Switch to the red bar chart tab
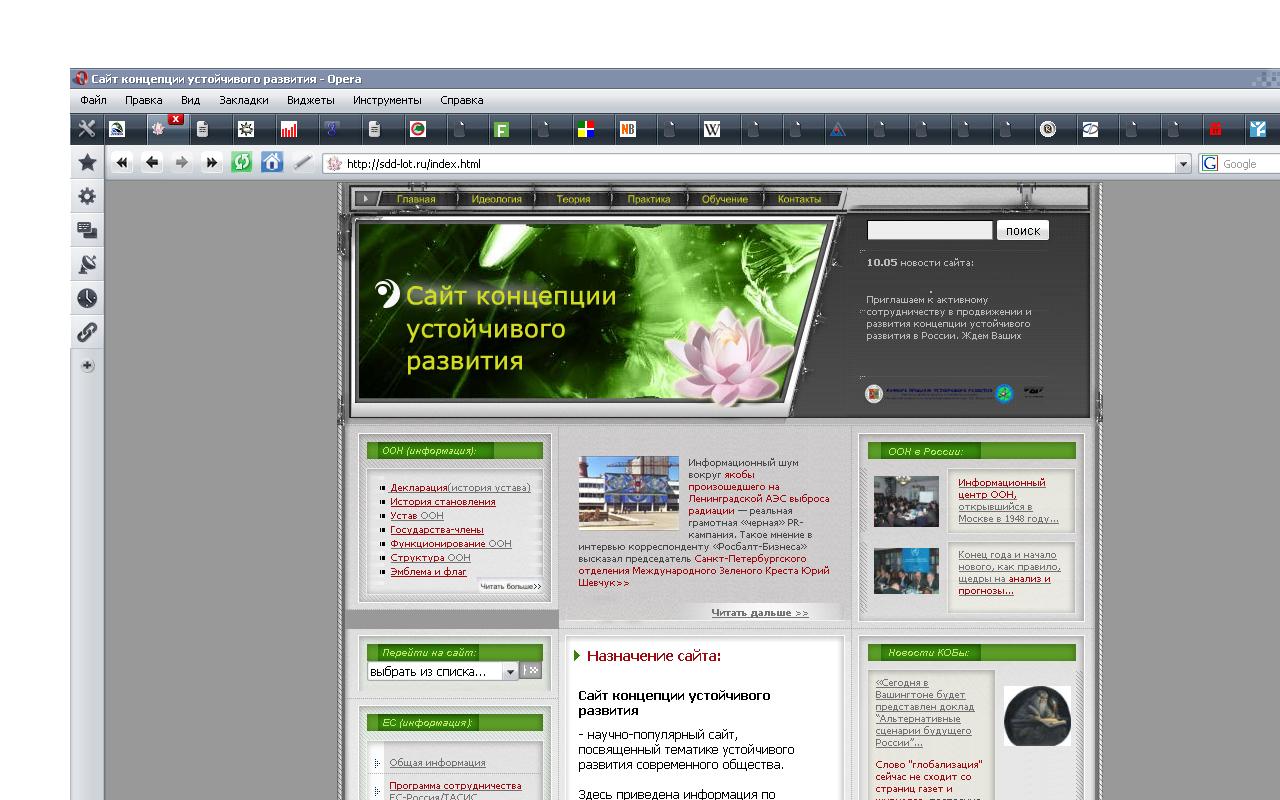This screenshot has width=1280, height=800. (x=289, y=129)
